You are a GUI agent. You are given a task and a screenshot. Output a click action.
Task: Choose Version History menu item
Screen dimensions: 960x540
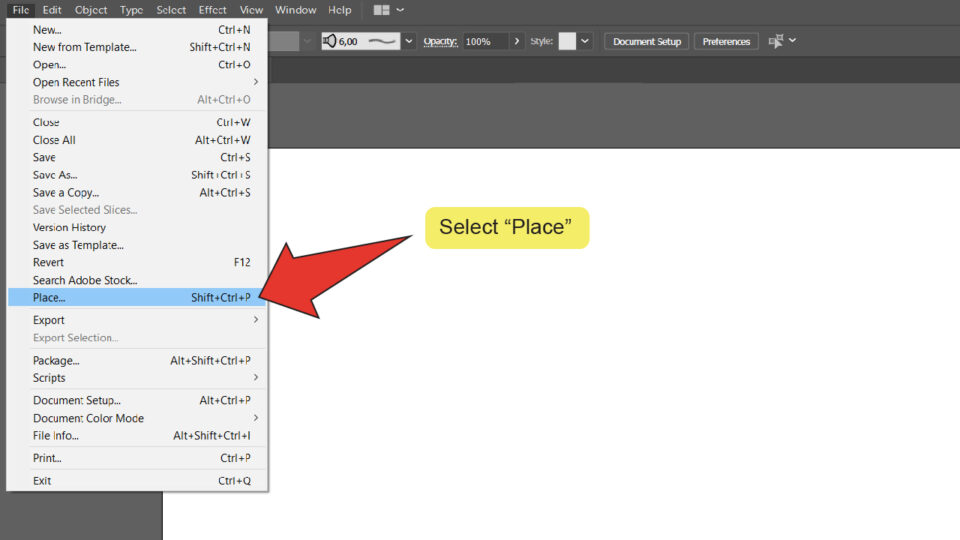tap(138, 227)
